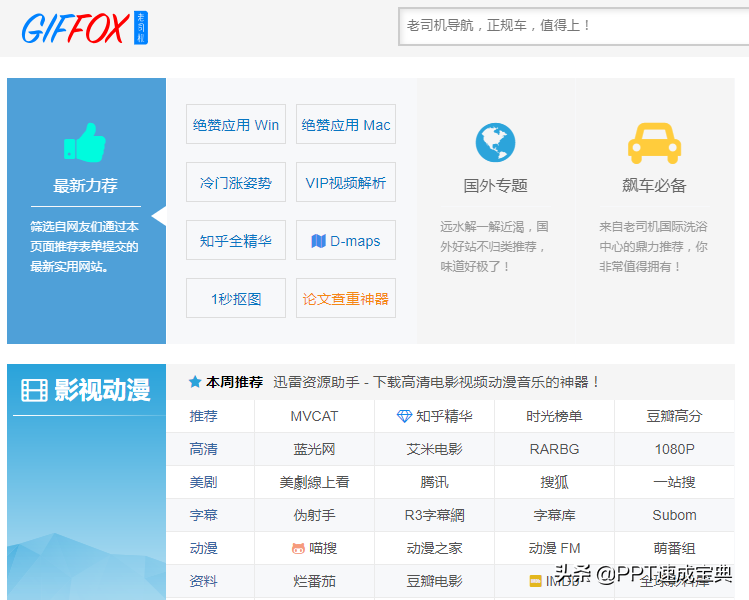
Task: Click the GIFFOX logo
Action: (x=75, y=27)
